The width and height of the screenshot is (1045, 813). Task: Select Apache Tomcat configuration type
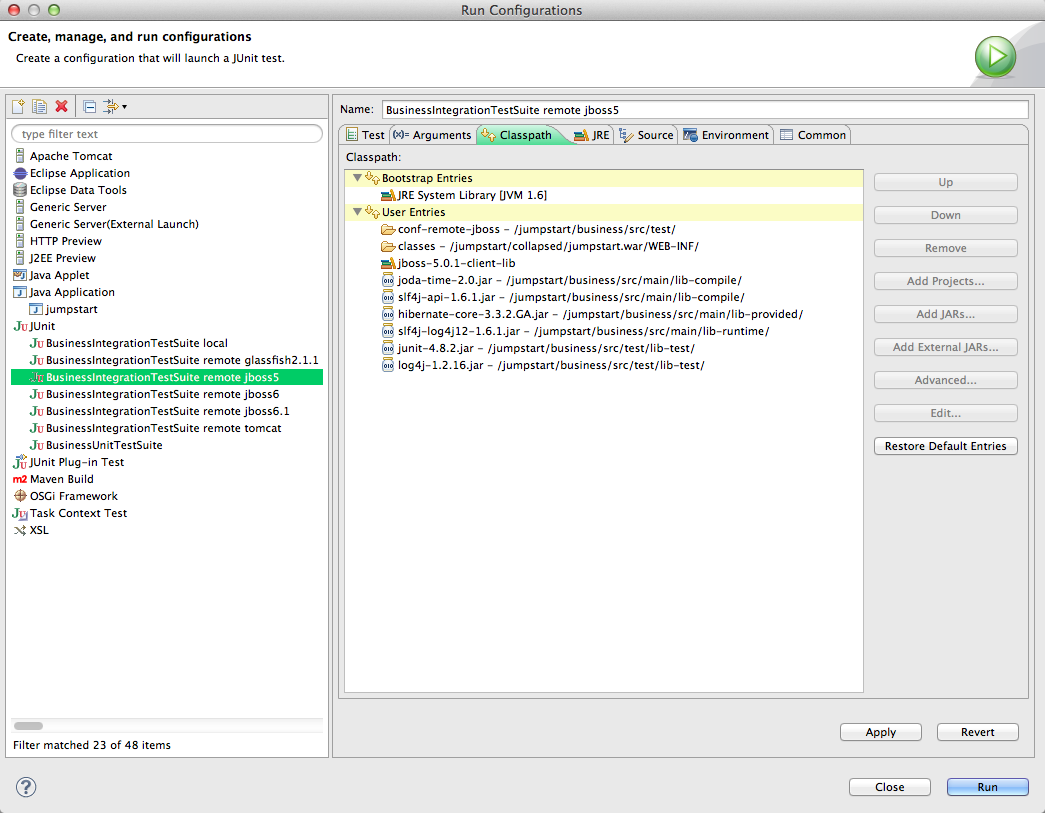pyautogui.click(x=70, y=156)
